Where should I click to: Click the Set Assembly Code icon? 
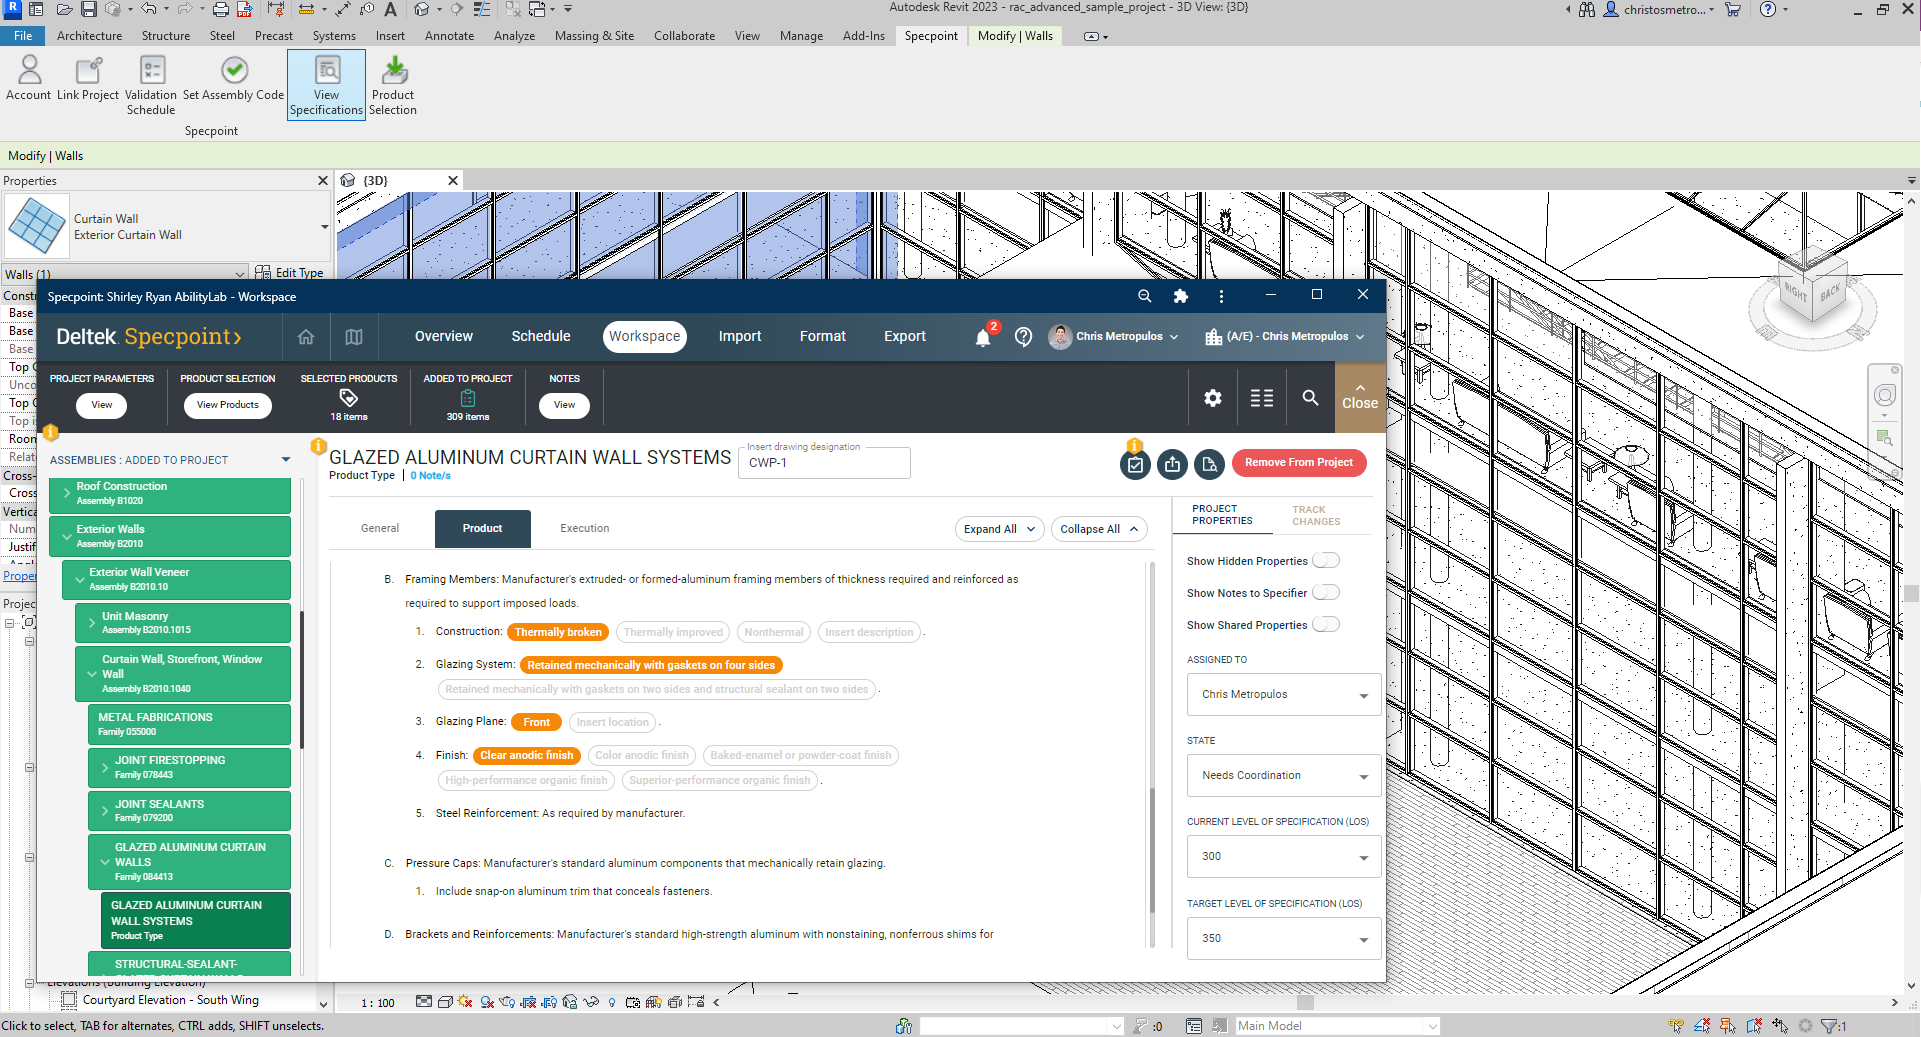point(234,72)
